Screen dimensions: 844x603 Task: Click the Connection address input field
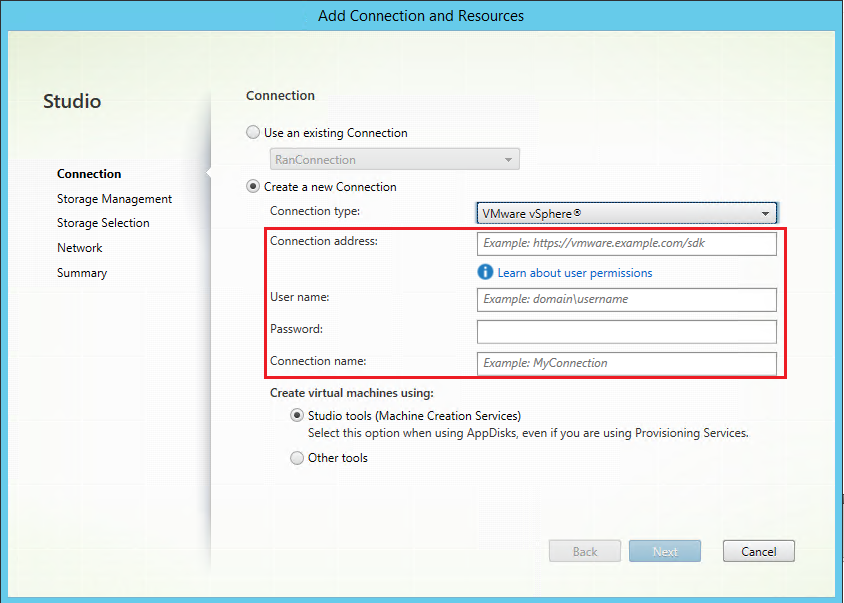[x=626, y=243]
